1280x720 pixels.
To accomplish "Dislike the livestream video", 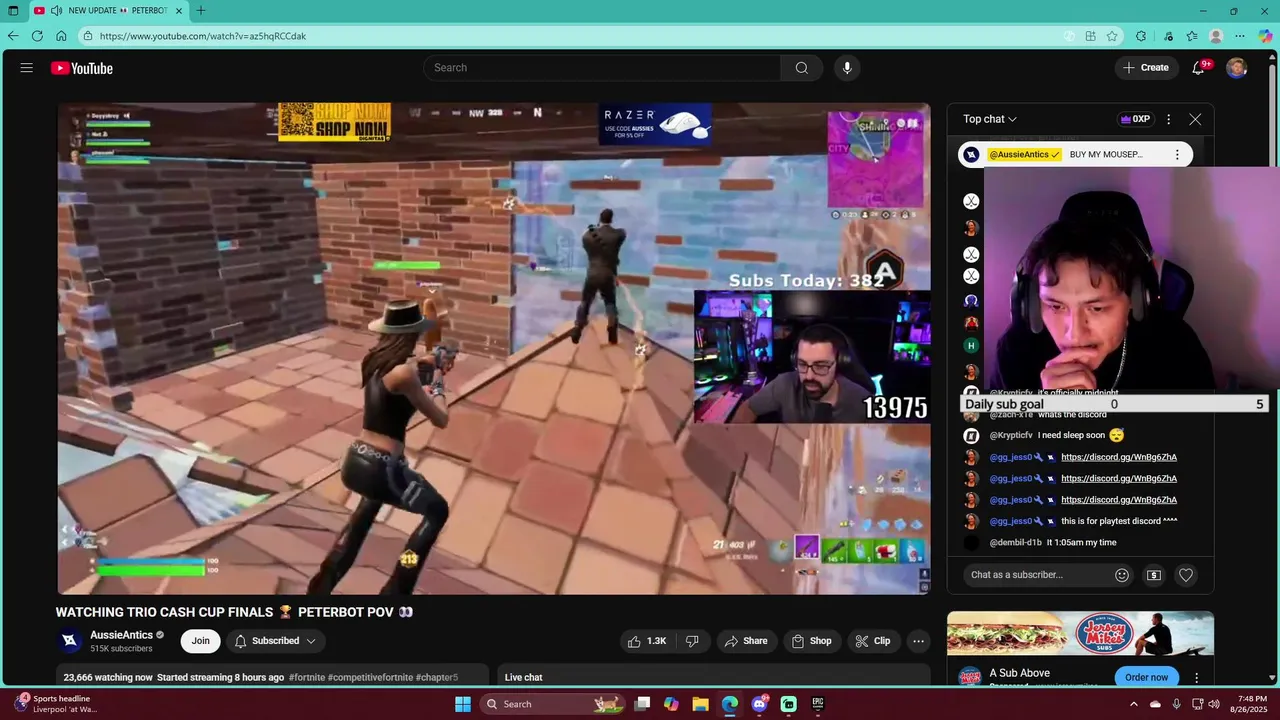I will (x=692, y=641).
